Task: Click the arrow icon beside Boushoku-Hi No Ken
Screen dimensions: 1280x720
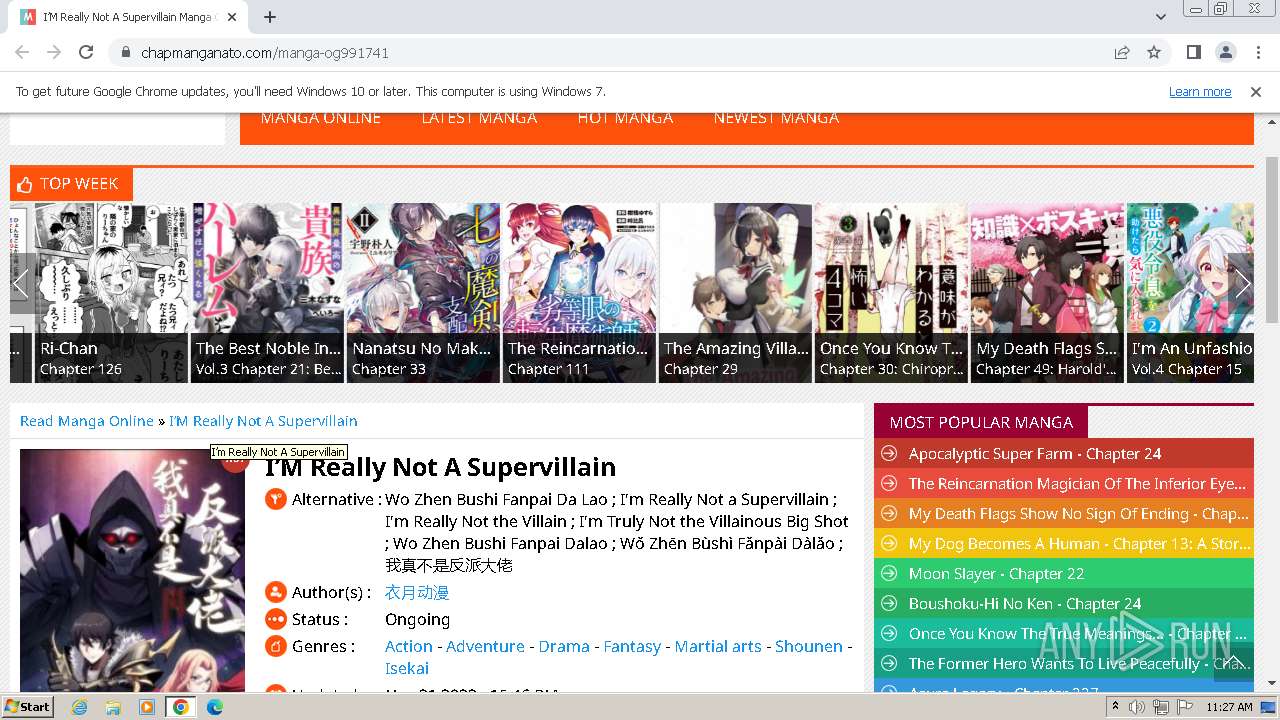Action: [888, 604]
